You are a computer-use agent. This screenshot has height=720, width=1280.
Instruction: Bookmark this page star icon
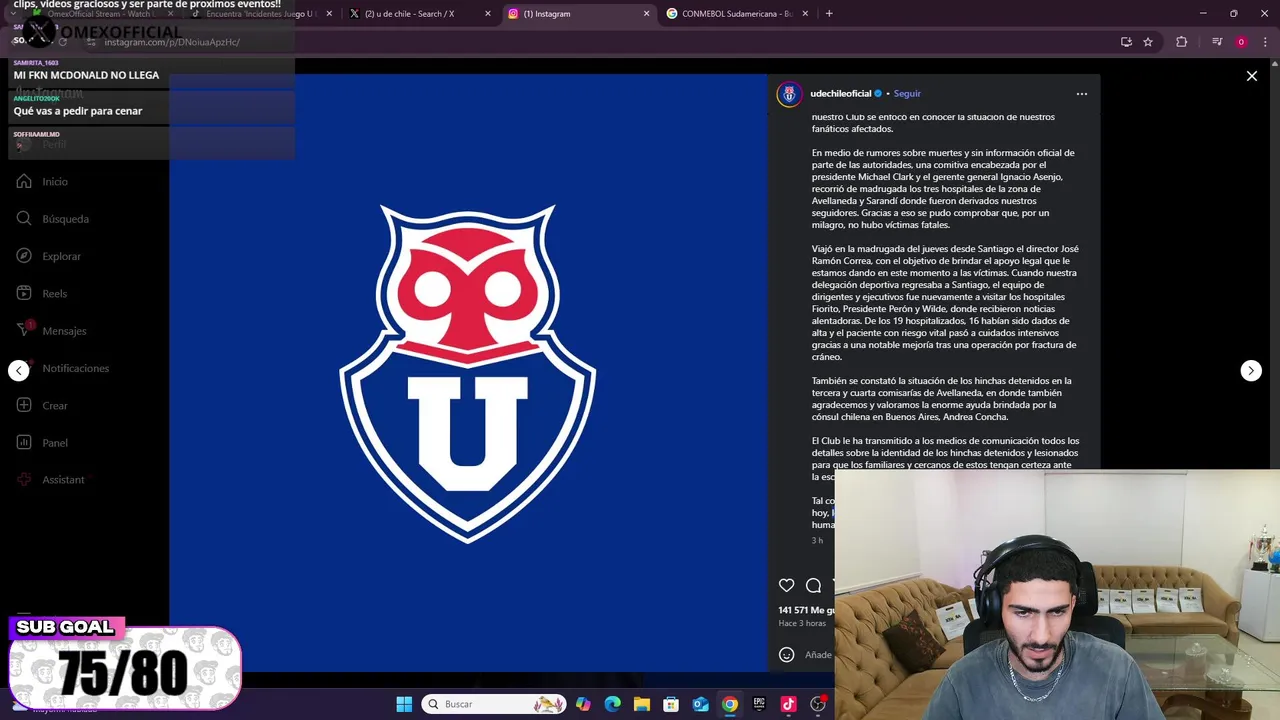[1148, 42]
